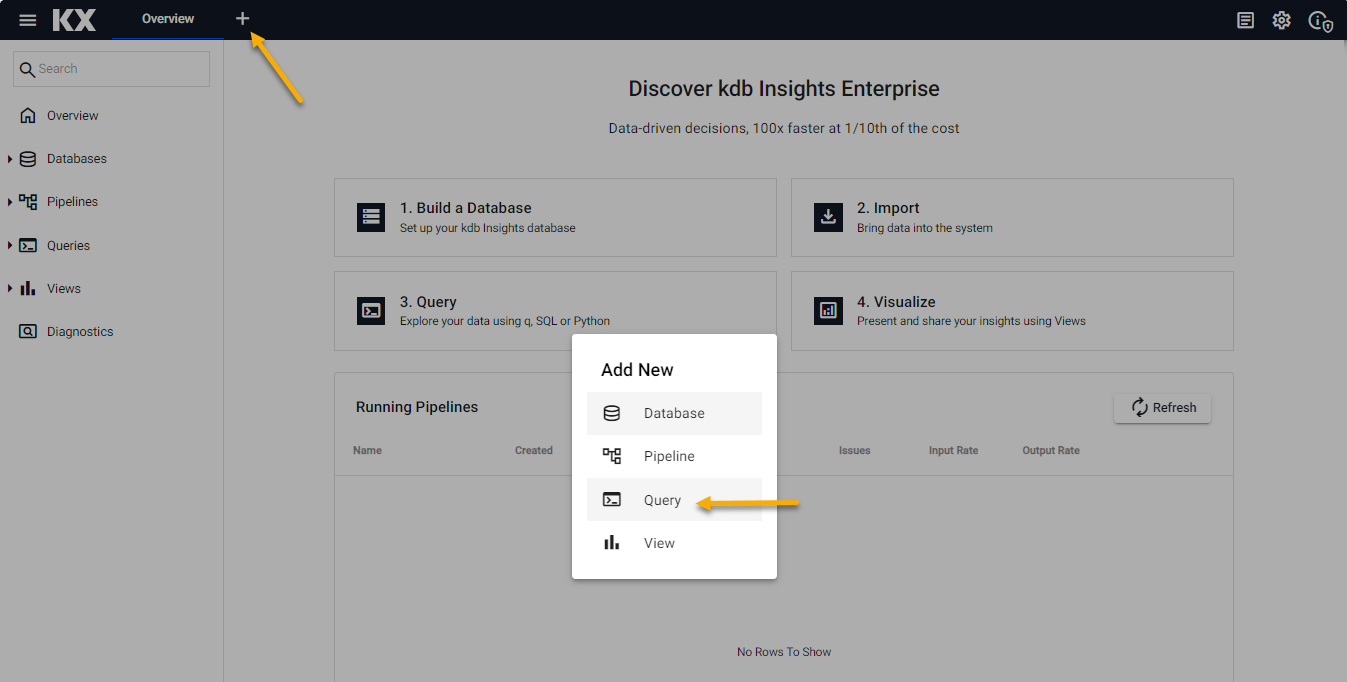Open the hamburger main menu
This screenshot has height=682, width=1347.
pyautogui.click(x=28, y=20)
